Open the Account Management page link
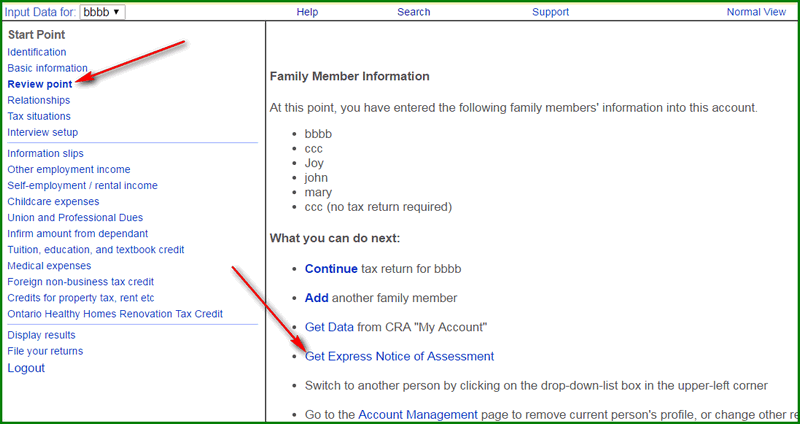 [418, 414]
